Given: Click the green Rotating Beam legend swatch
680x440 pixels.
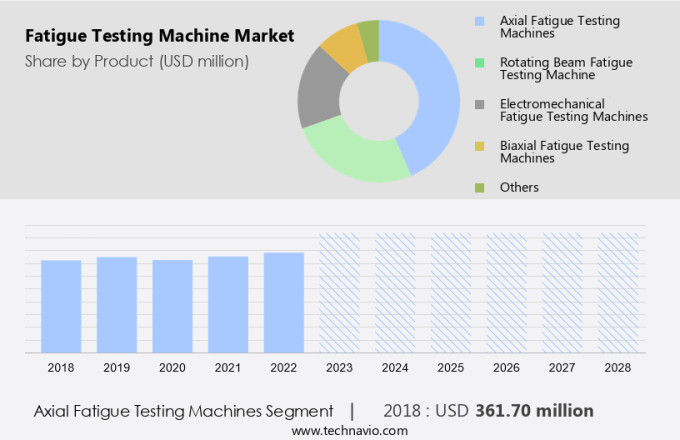Looking at the screenshot, I should (x=480, y=62).
